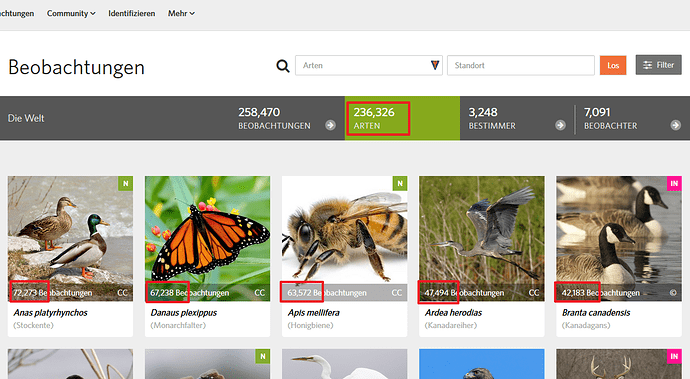Click the green N badge on Honigbiene card
The width and height of the screenshot is (690, 379).
pos(400,184)
